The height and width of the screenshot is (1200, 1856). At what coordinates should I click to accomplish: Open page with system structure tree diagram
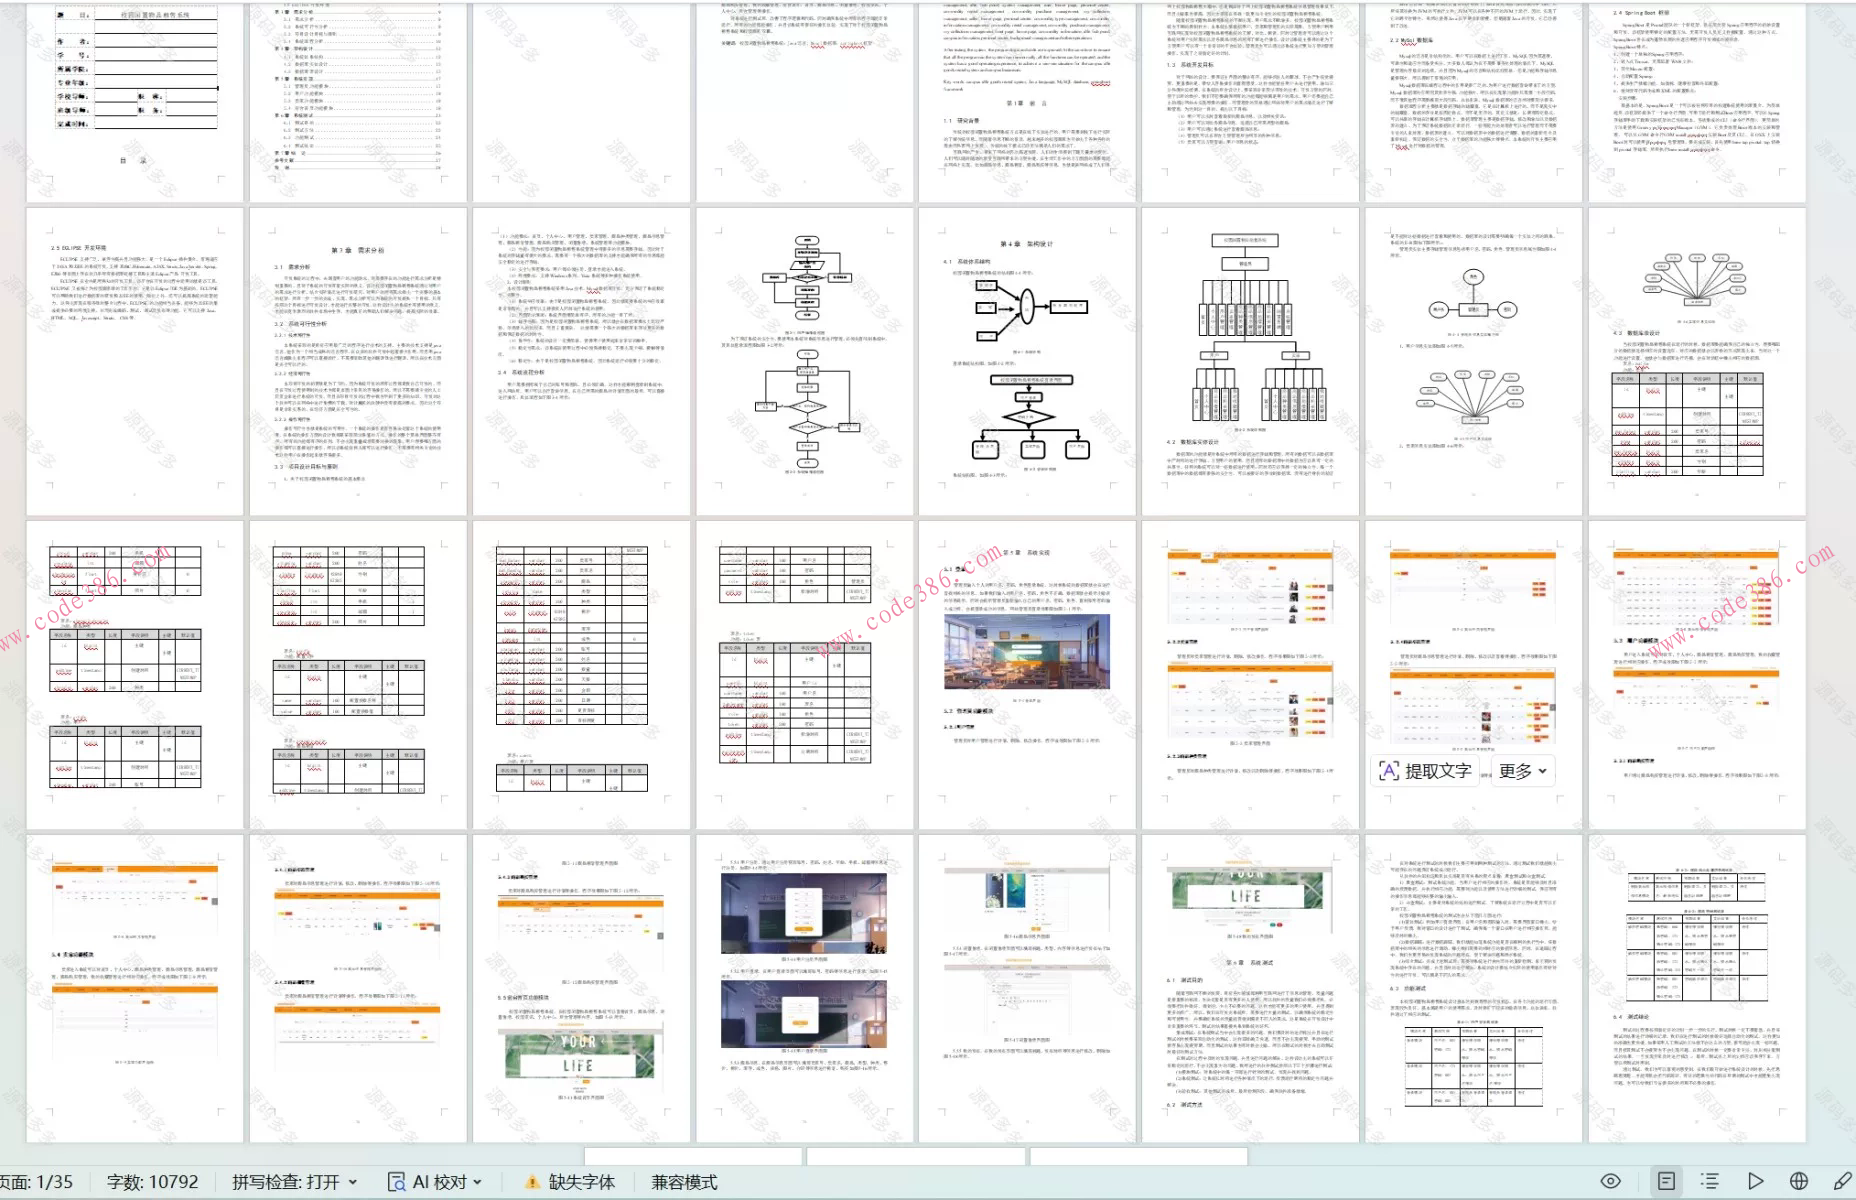[1250, 360]
